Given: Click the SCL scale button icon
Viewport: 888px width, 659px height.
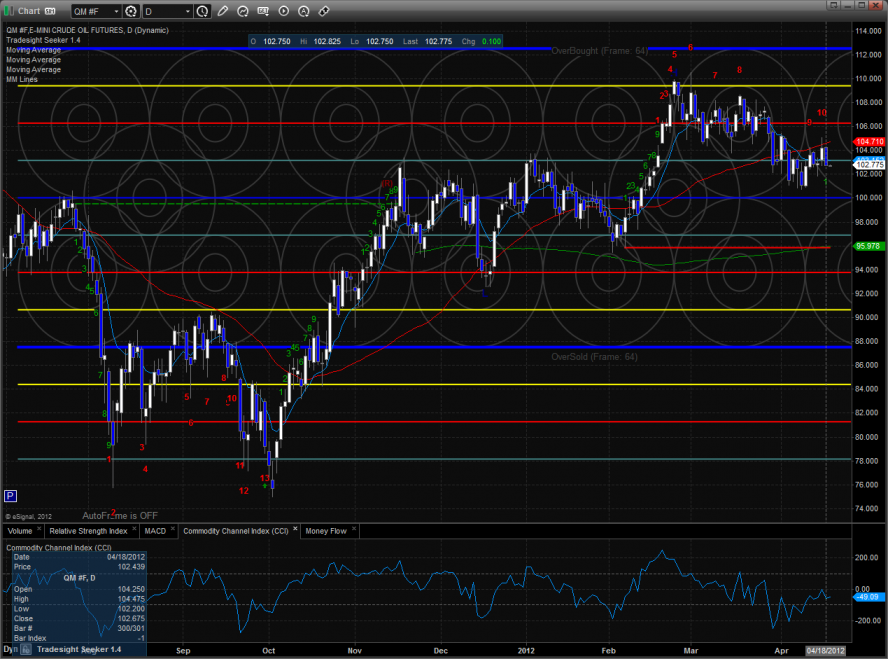Looking at the screenshot, I should click(x=263, y=12).
